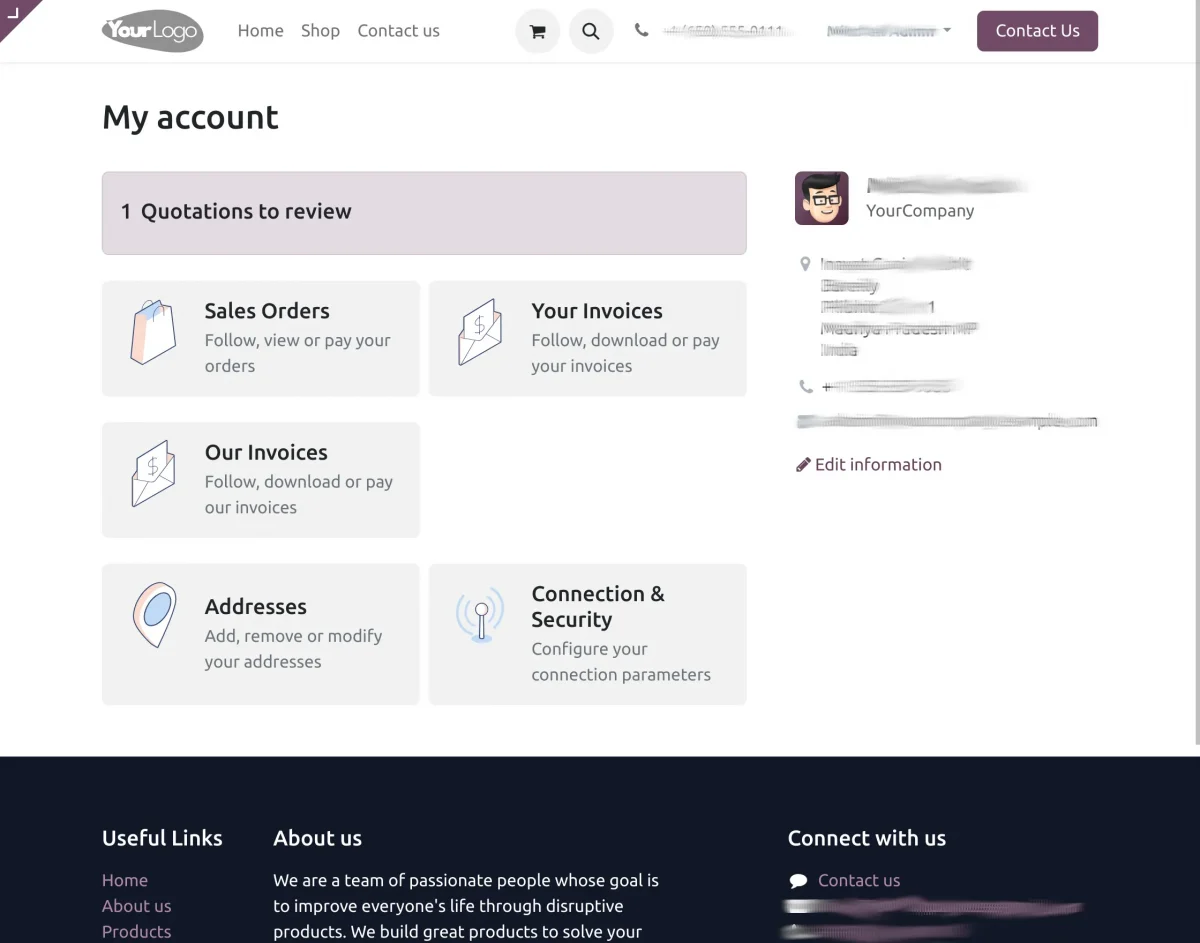Click the Addresses map pin icon
The image size is (1200, 943).
point(154,614)
